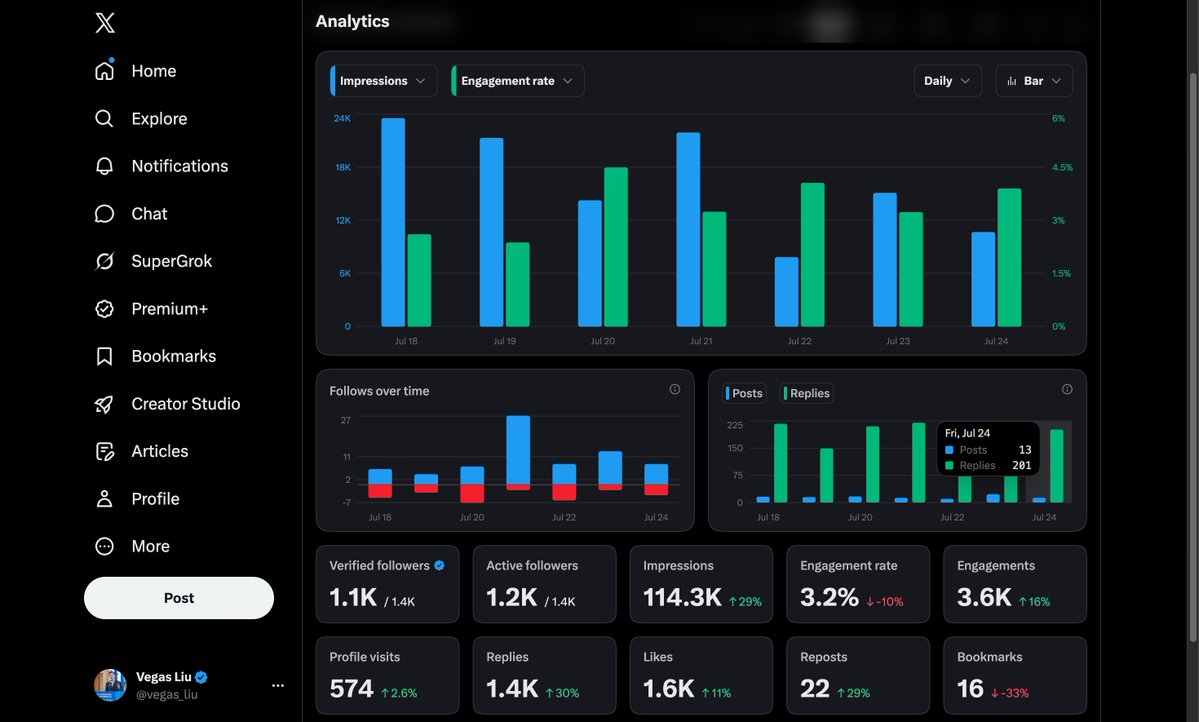
Task: Select the Bookmarks 16 card
Action: pos(1015,675)
